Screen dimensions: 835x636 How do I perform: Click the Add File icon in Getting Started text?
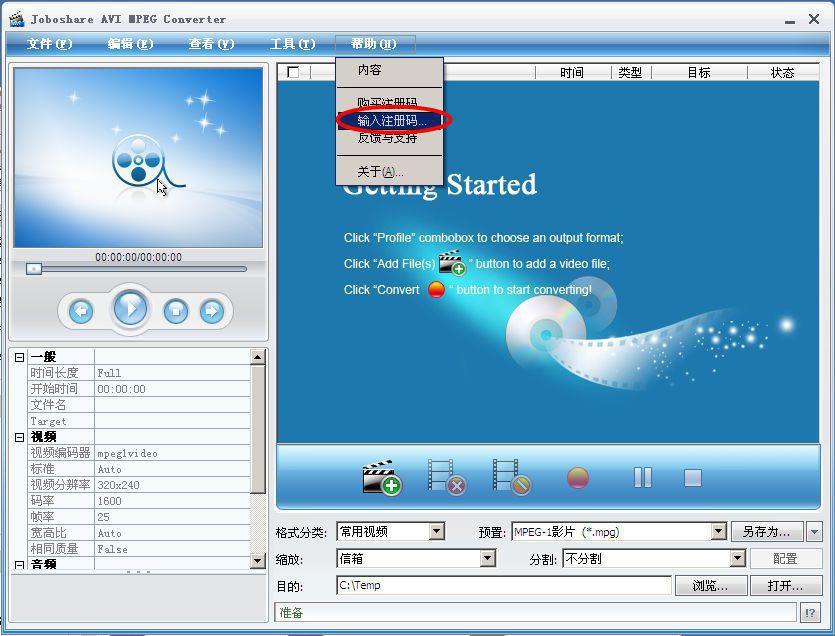[x=452, y=263]
